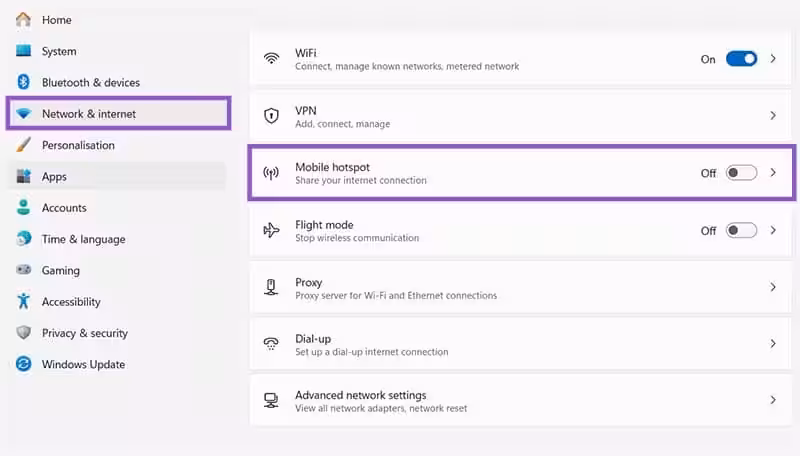Click the Bluetooth icon in the sidebar
Viewport: 800px width, 456px height.
tap(23, 82)
